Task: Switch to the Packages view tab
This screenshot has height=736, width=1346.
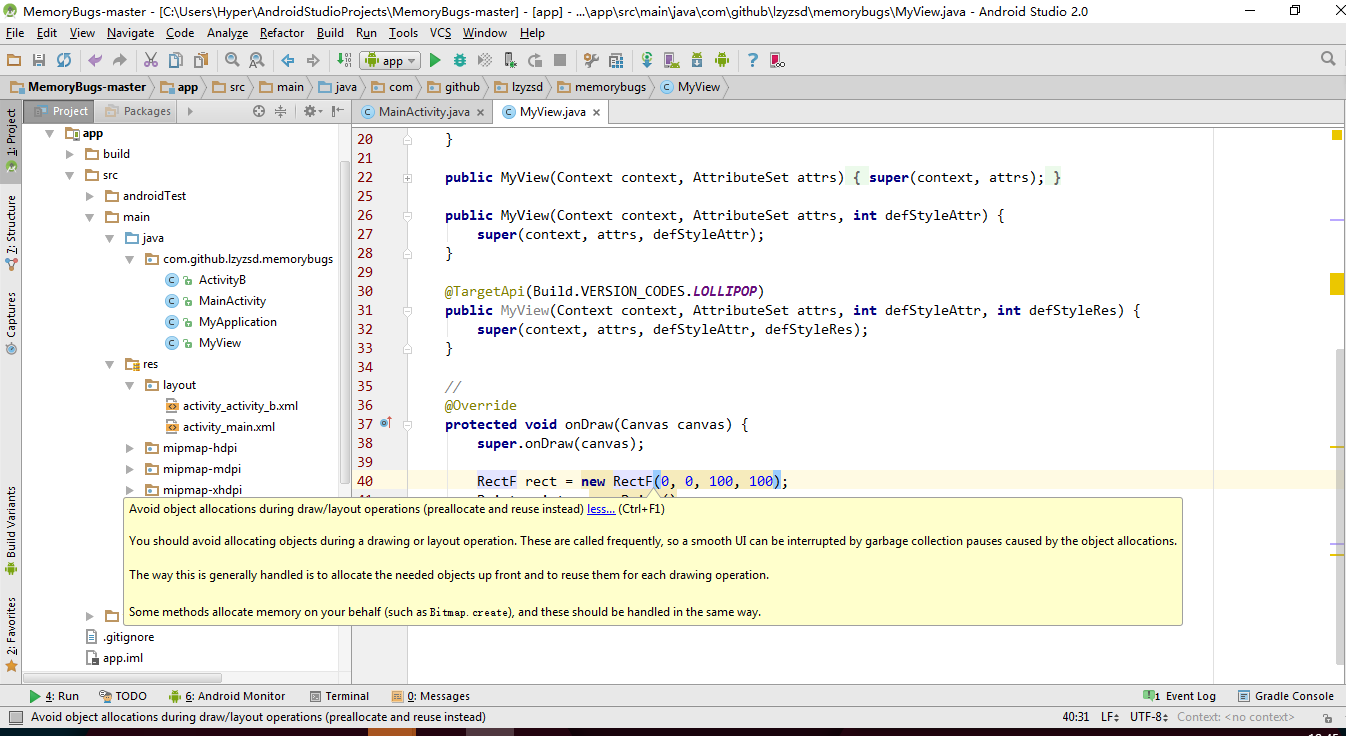Action: 137,111
